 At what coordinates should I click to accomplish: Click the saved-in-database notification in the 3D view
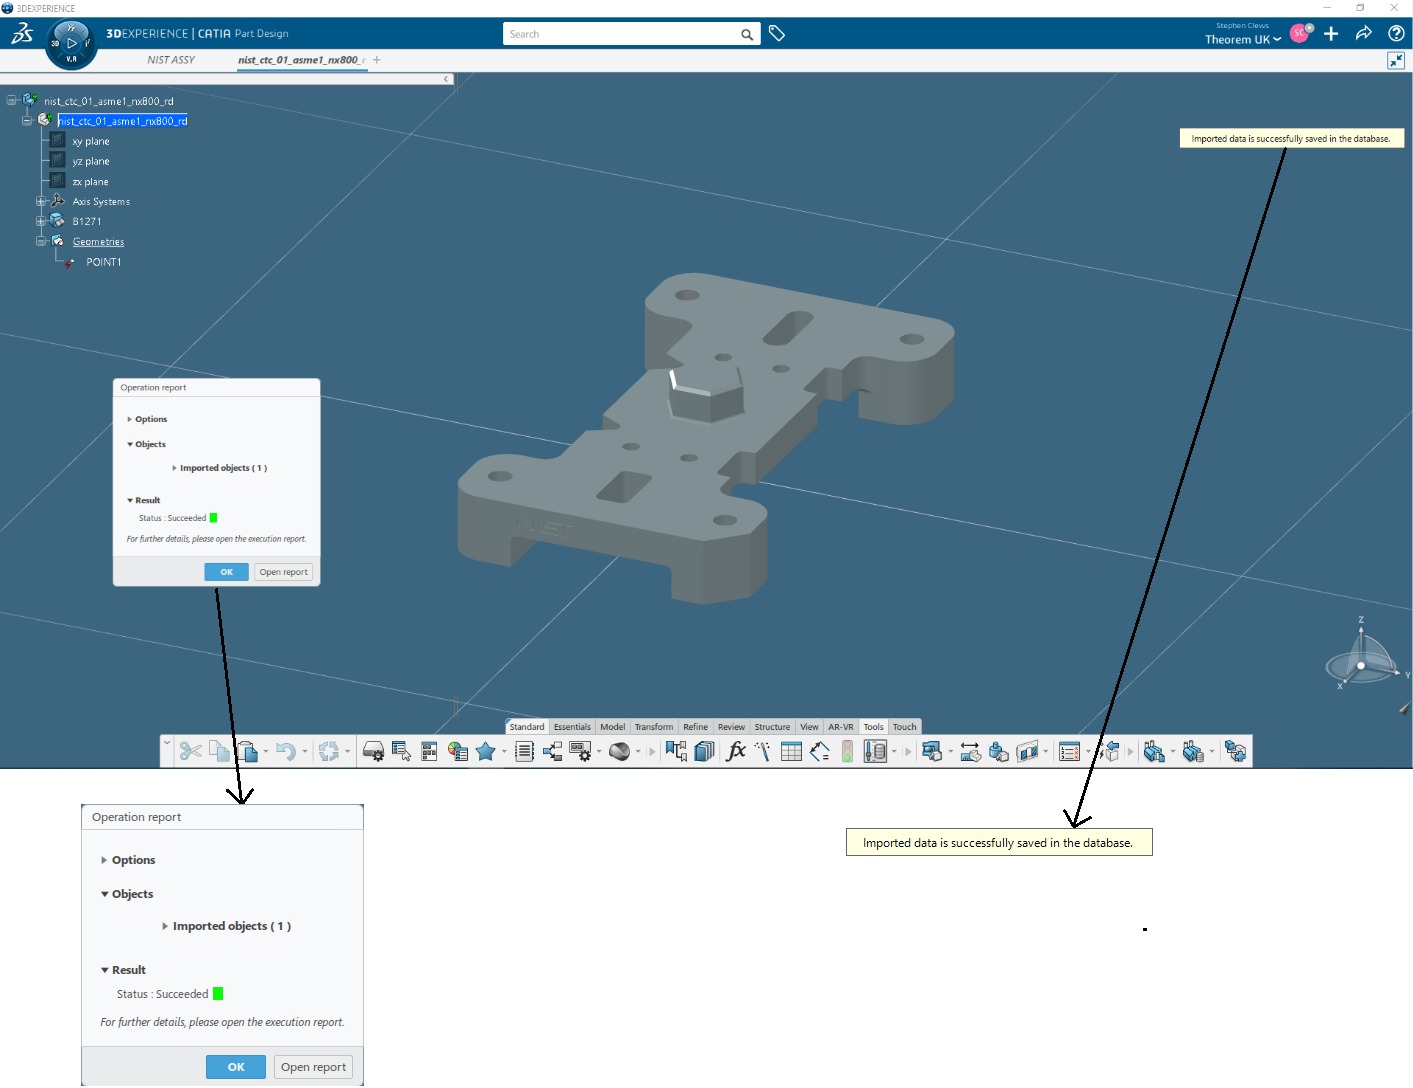pyautogui.click(x=1291, y=139)
